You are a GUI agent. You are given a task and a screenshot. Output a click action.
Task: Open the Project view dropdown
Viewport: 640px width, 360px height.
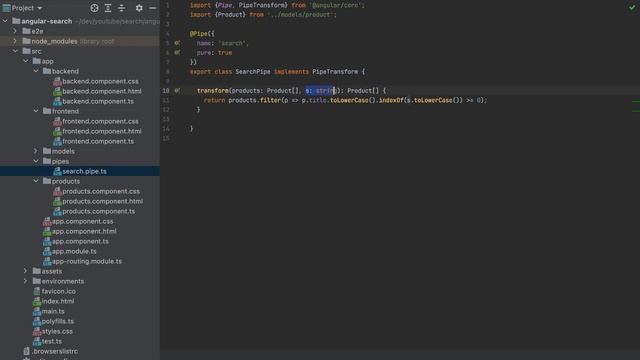(22, 8)
